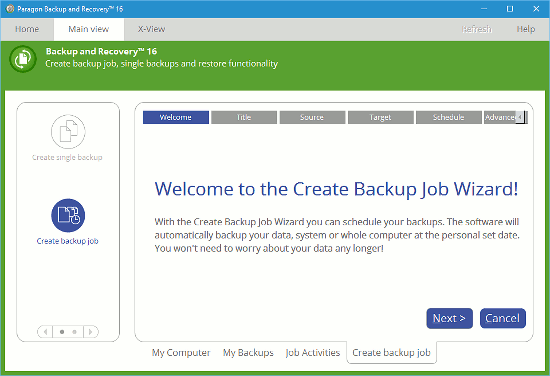Select the Welcome wizard step
550x376 pixels.
click(176, 117)
